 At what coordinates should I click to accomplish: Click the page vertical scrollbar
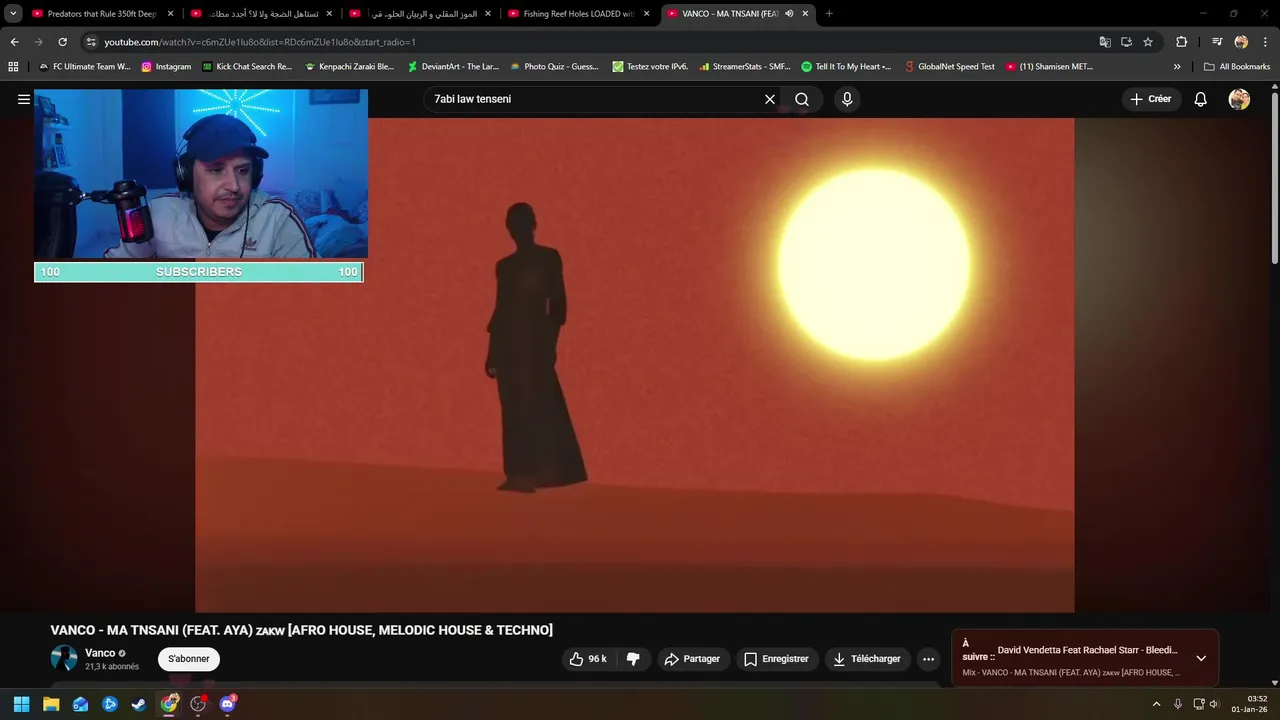pyautogui.click(x=1275, y=180)
